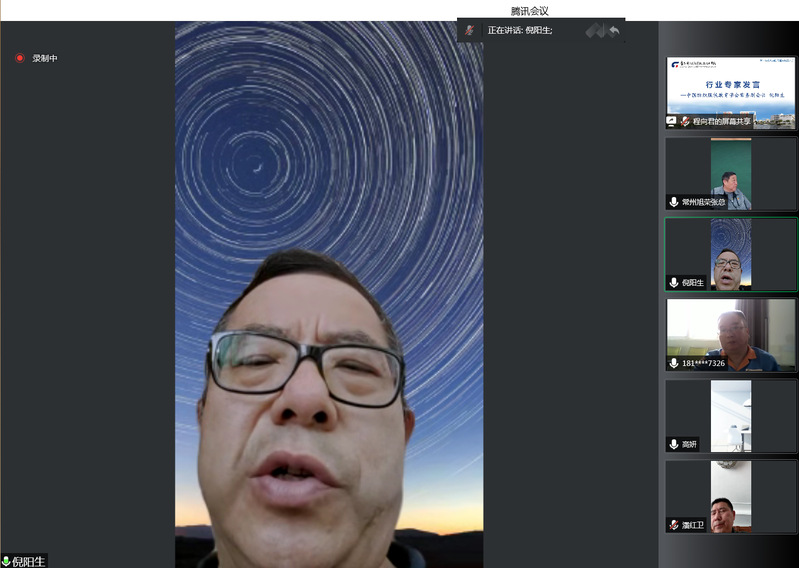Click muted microphone icon for 潘红卫
This screenshot has height=568, width=799.
point(674,525)
